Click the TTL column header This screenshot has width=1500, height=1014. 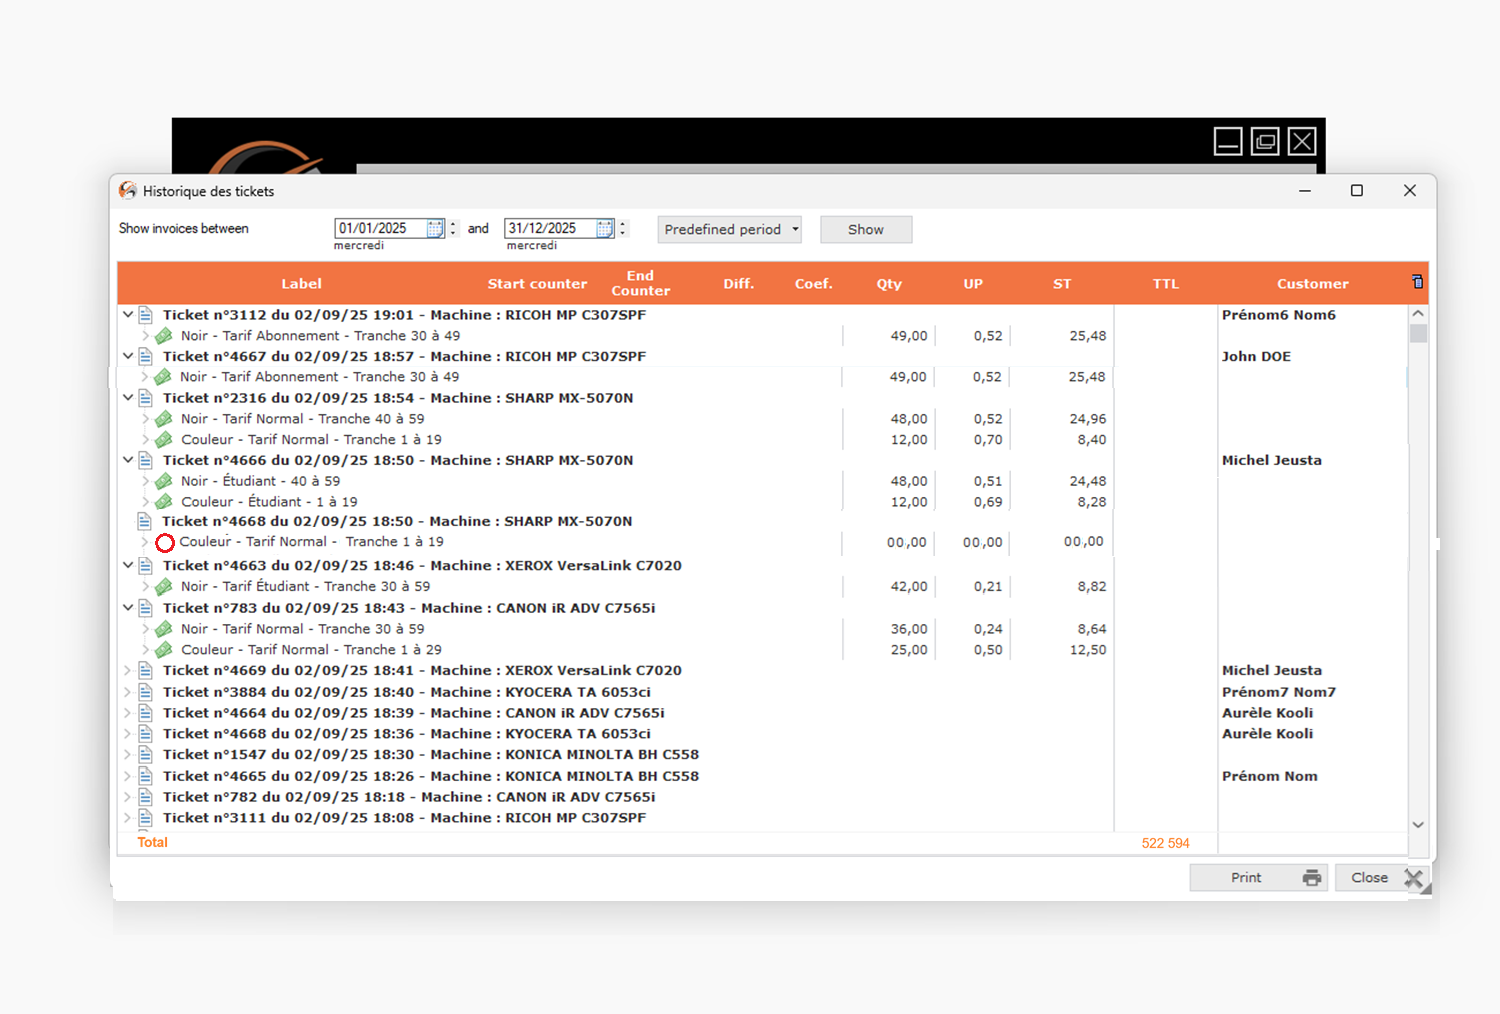pyautogui.click(x=1166, y=284)
